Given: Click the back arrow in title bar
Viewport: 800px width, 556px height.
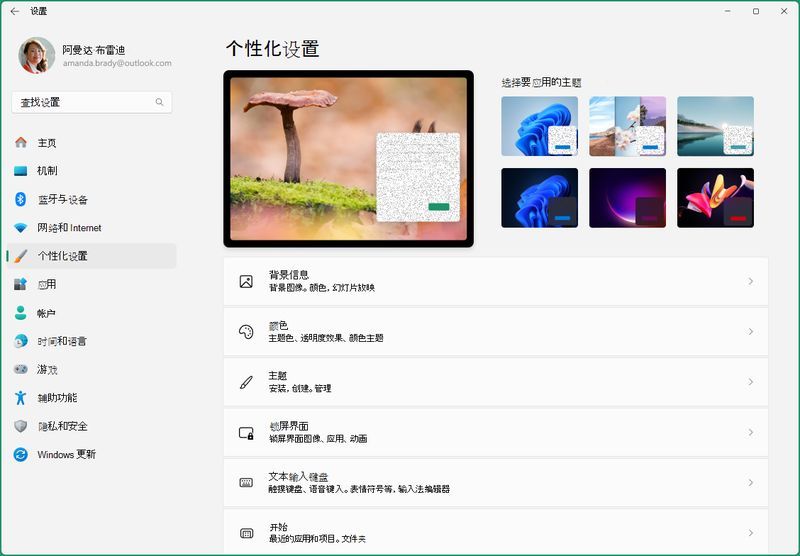Looking at the screenshot, I should pos(14,11).
